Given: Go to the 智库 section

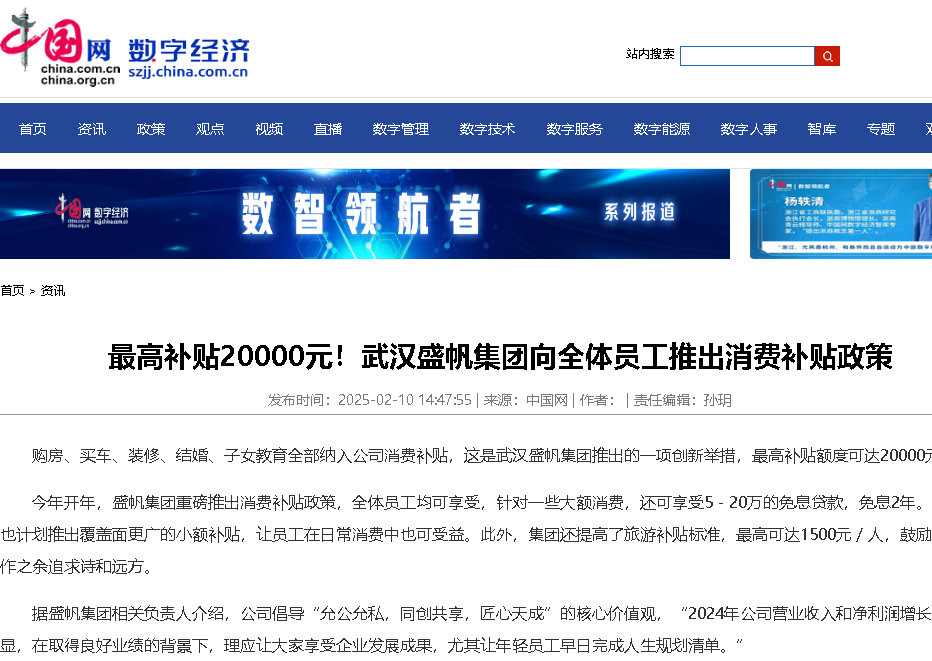Looking at the screenshot, I should (x=822, y=129).
